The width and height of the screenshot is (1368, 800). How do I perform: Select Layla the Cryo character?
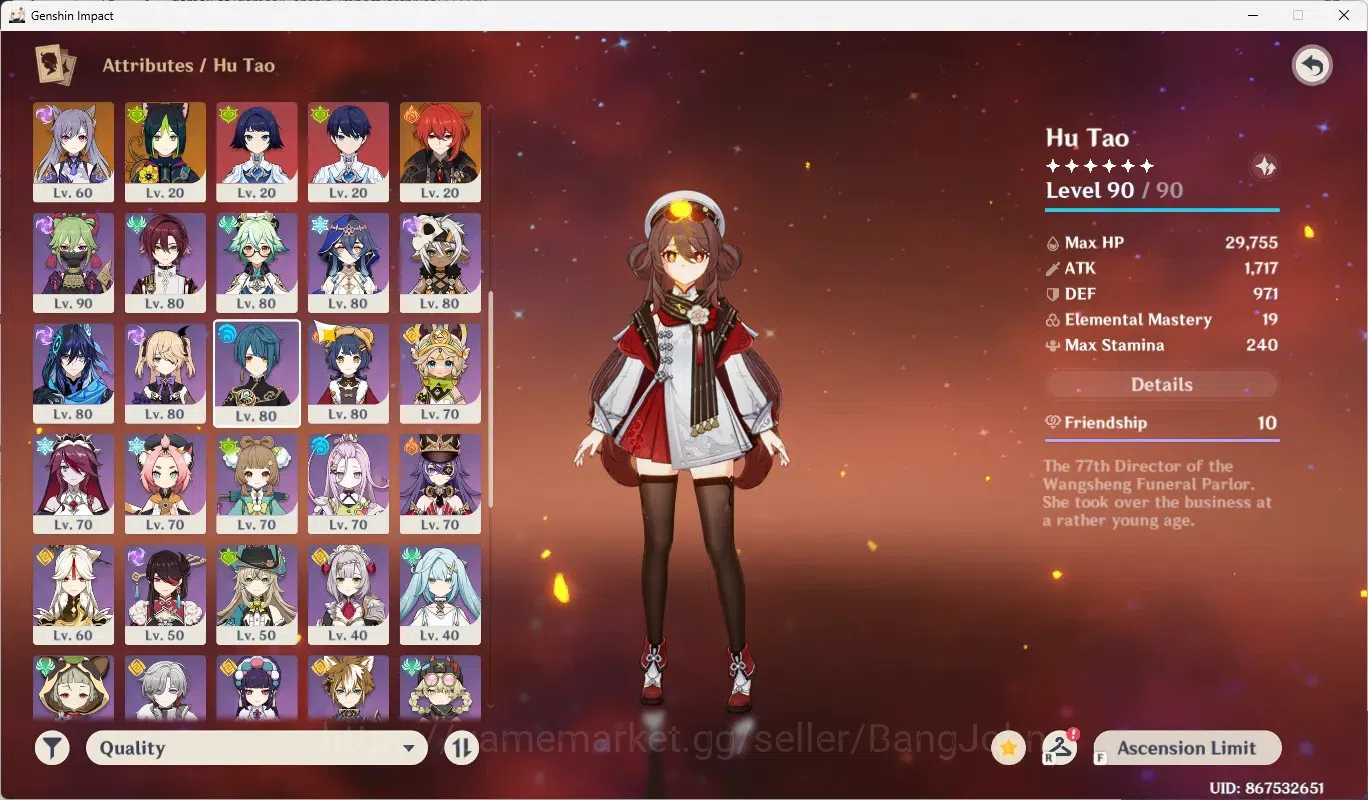coord(348,263)
